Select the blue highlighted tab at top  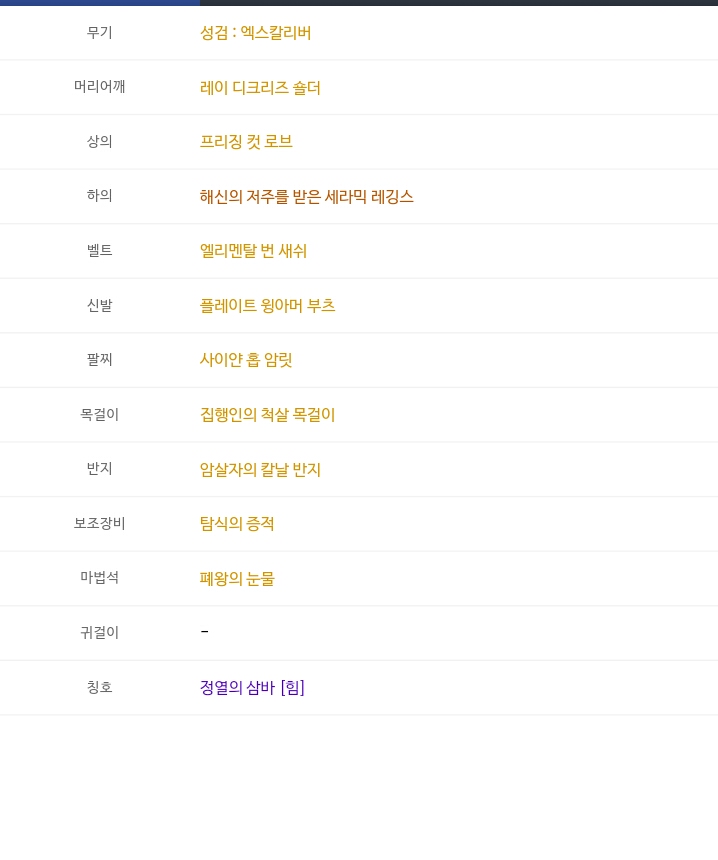tap(100, 3)
